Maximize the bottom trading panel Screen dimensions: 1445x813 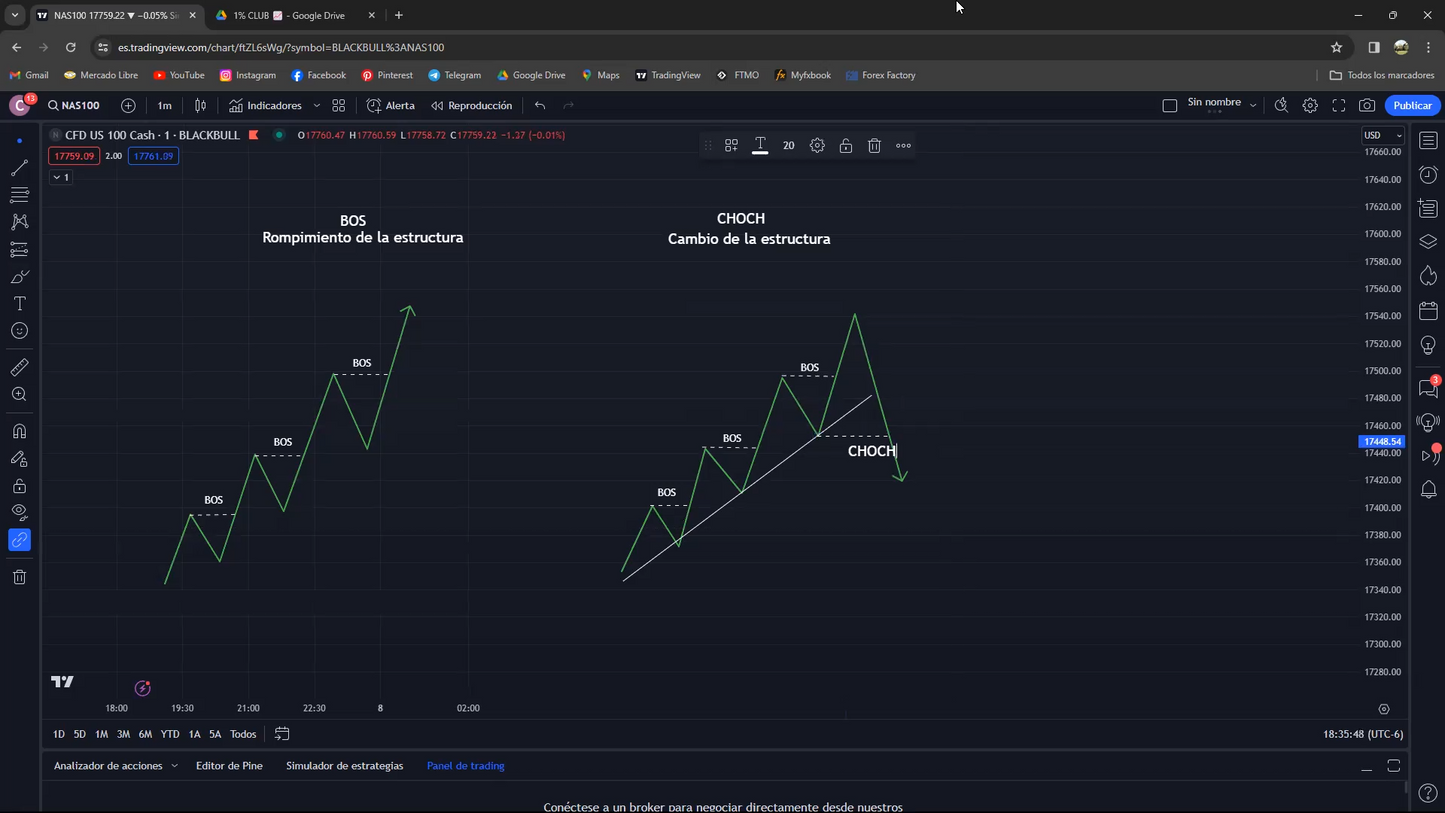tap(1393, 766)
